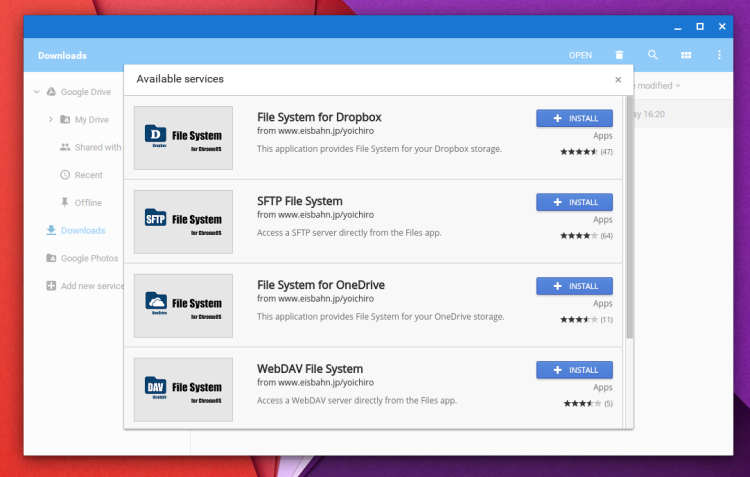The image size is (750, 477).
Task: Install File System for OneDrive
Action: coord(574,286)
